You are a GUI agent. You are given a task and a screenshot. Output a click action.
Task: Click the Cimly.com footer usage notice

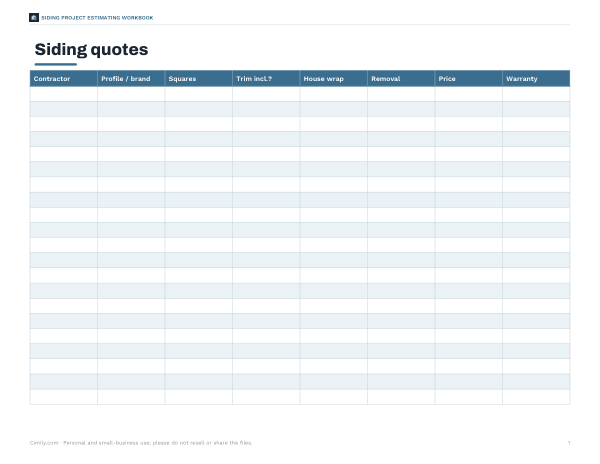pos(141,443)
